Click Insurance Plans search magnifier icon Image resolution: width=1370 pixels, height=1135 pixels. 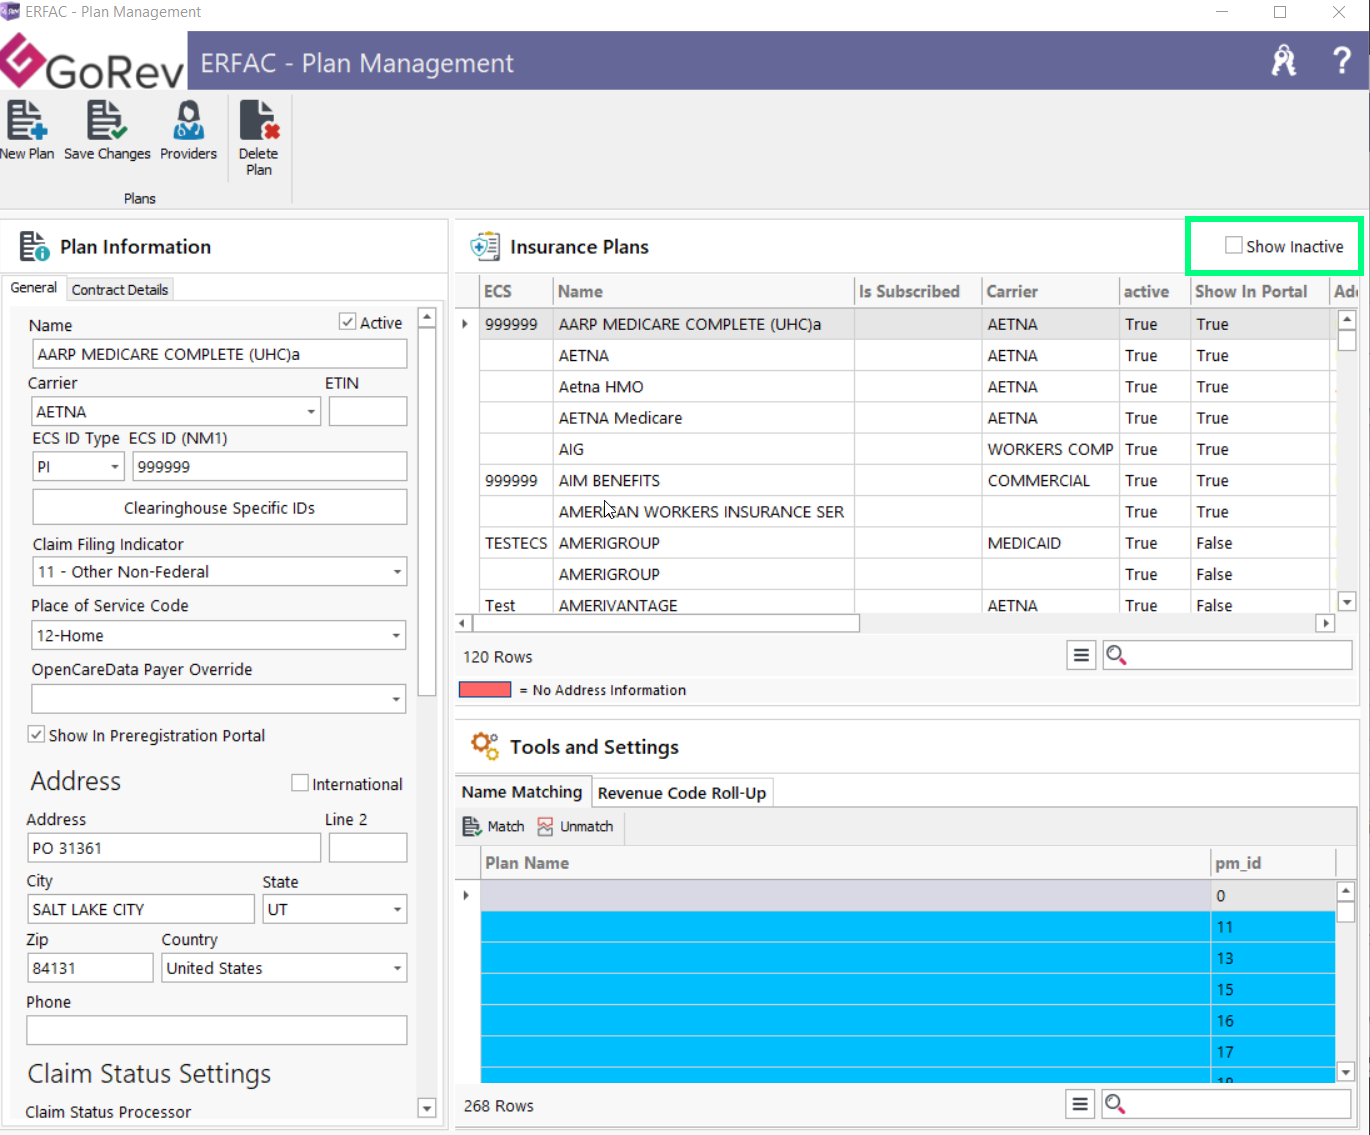click(x=1116, y=656)
